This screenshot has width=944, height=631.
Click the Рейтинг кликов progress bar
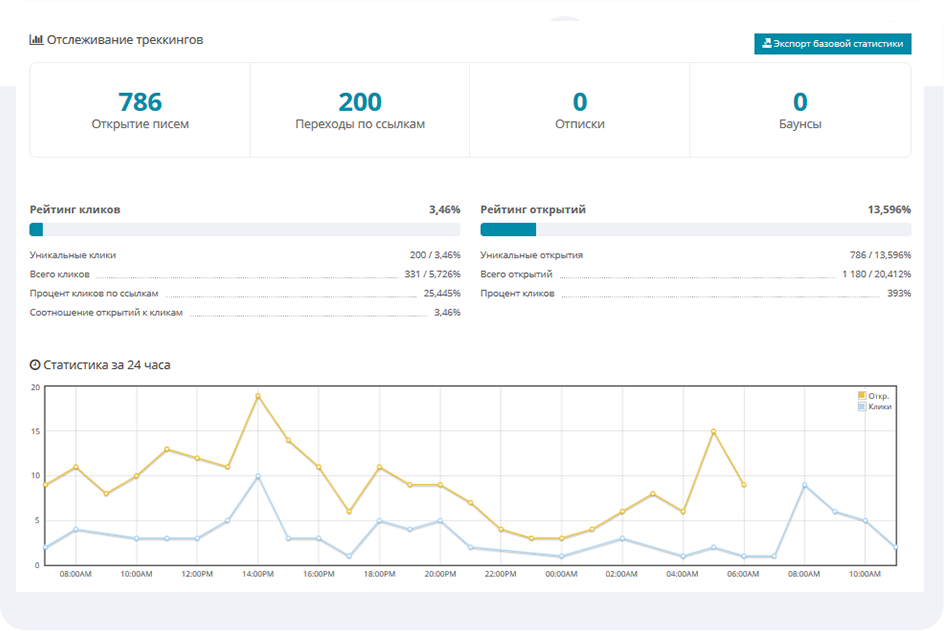pyautogui.click(x=245, y=229)
